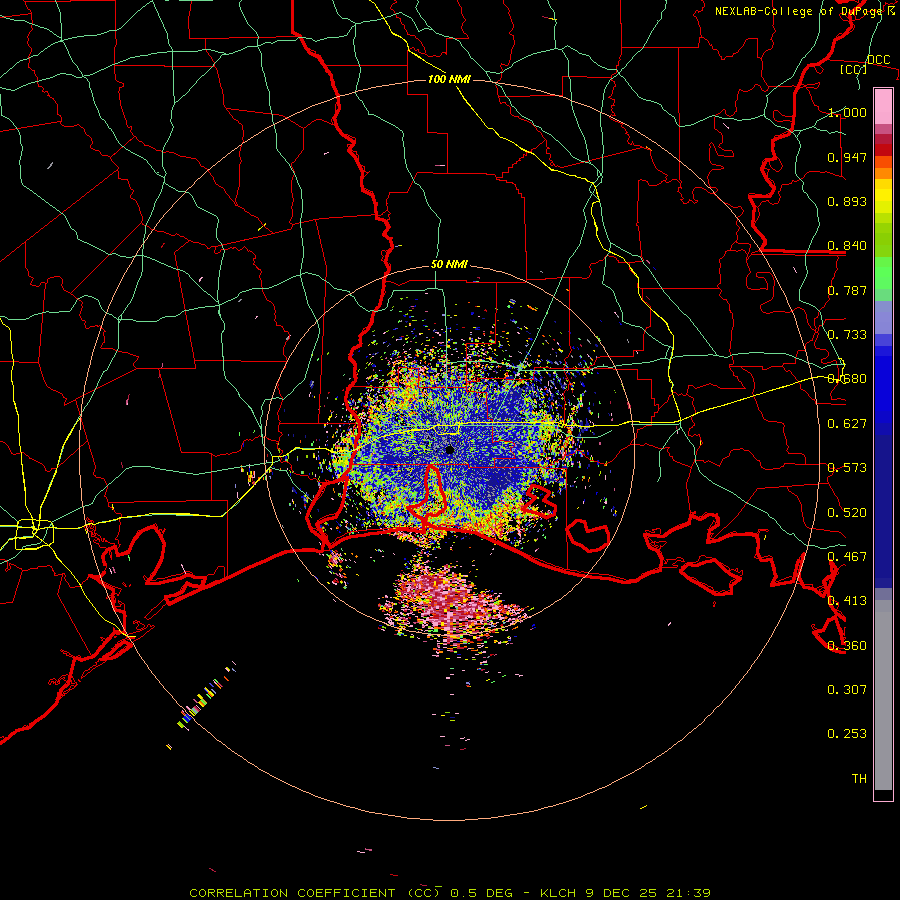This screenshot has height=900, width=900.
Task: Click the 50 NMI range ring label
Action: coord(449,265)
